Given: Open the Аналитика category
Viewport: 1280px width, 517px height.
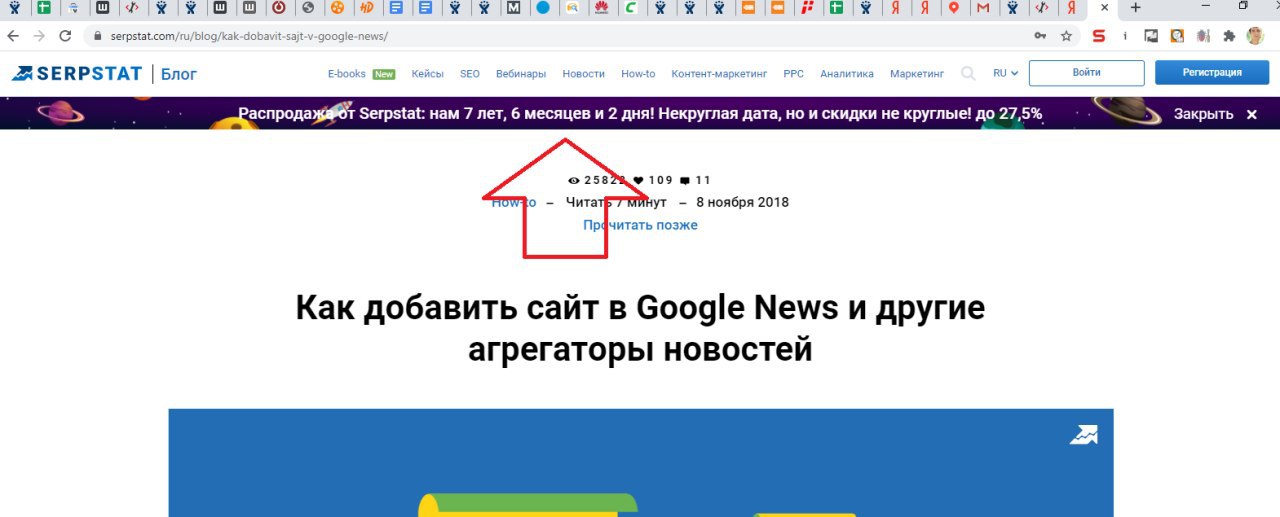Looking at the screenshot, I should click(x=847, y=73).
